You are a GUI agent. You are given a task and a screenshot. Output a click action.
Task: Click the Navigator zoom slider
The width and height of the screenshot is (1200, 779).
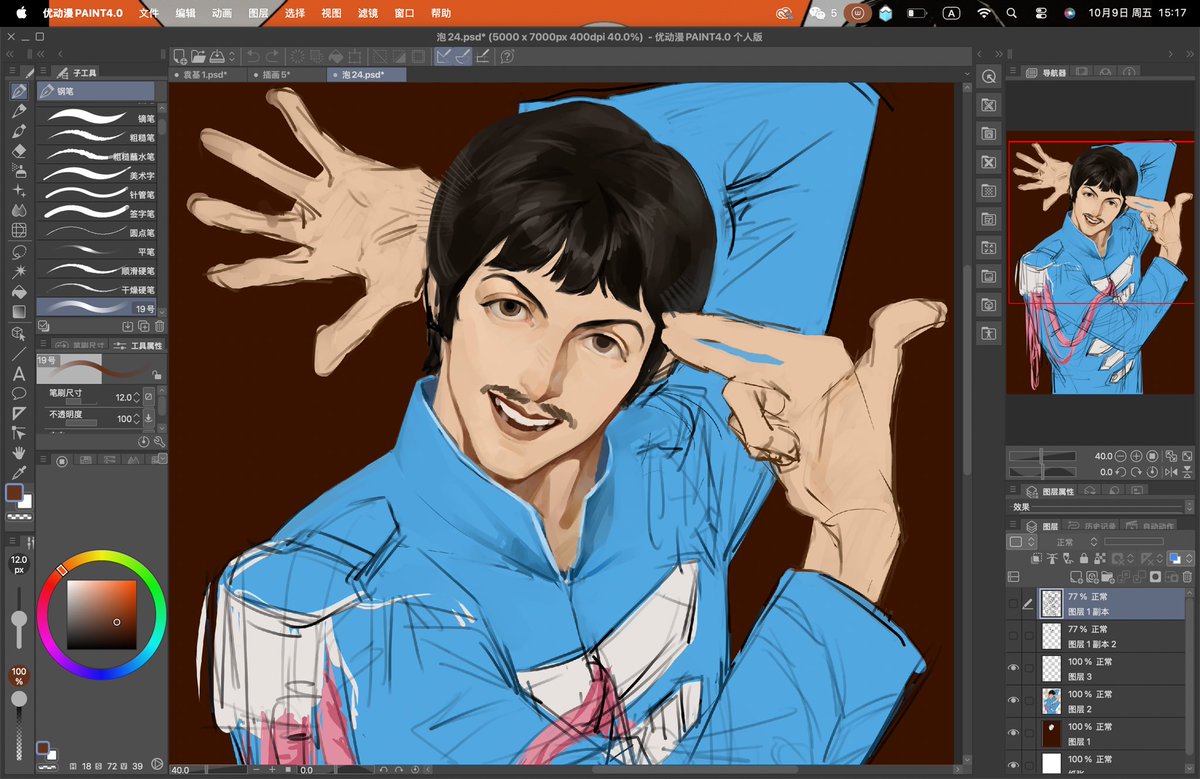1043,456
